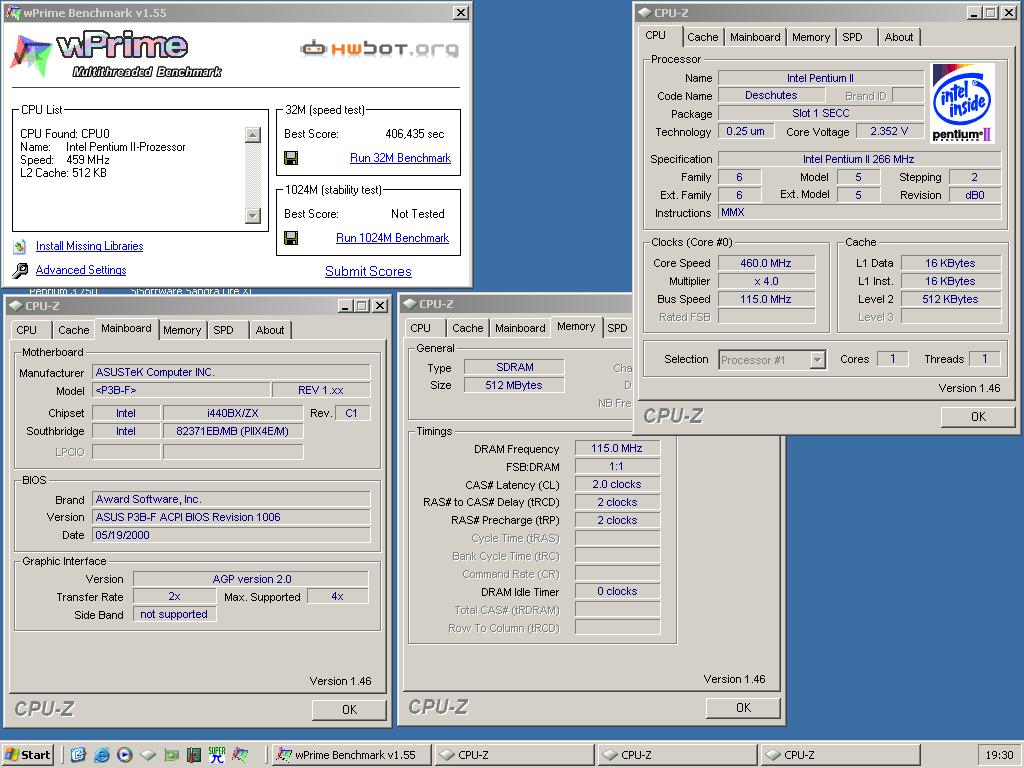Run the 1024M Benchmark
This screenshot has height=768, width=1024.
392,238
